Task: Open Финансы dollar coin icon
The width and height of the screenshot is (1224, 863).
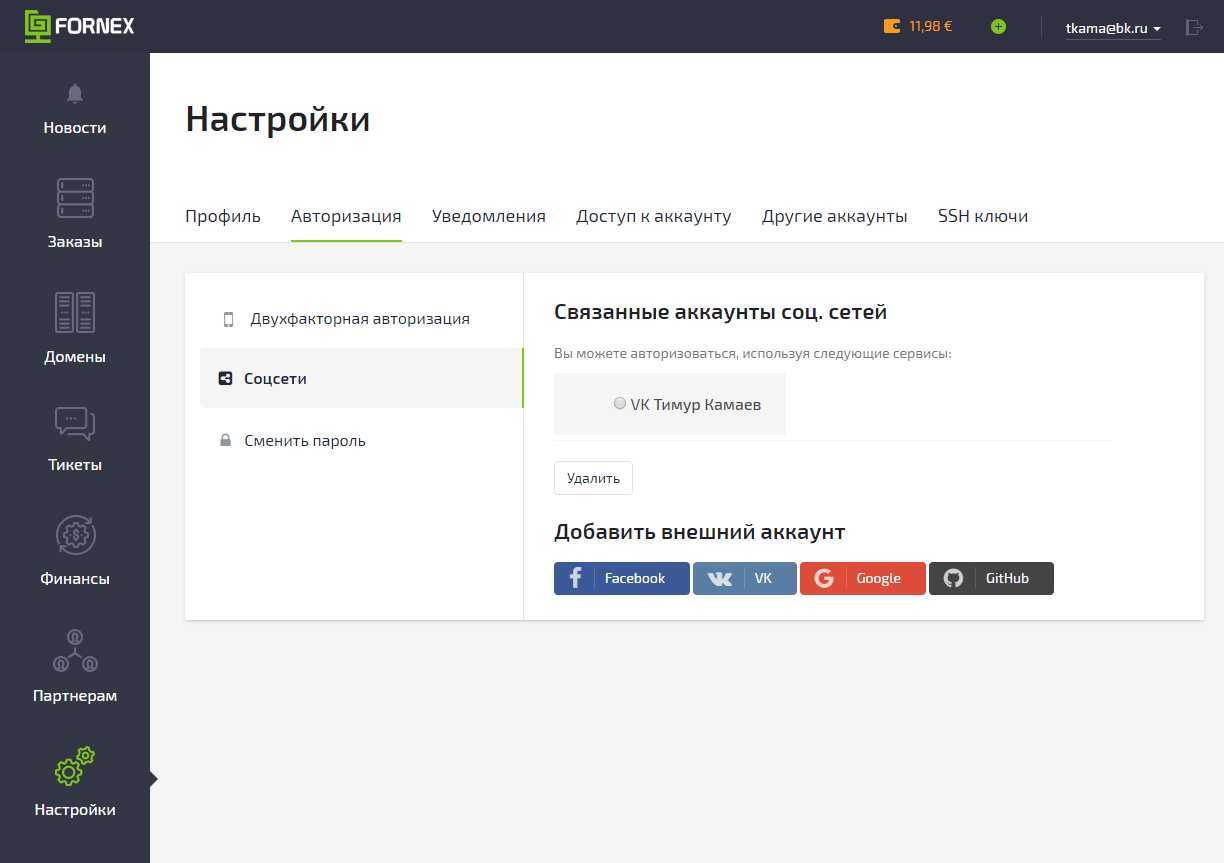Action: click(x=75, y=535)
